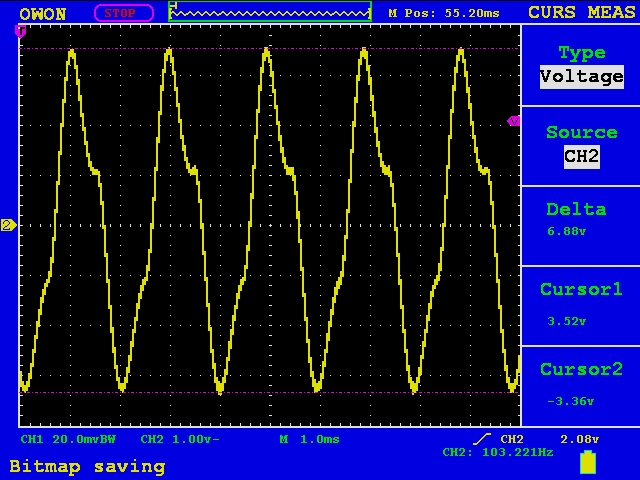Click the OWON logo
This screenshot has height=480, width=640.
tap(43, 14)
